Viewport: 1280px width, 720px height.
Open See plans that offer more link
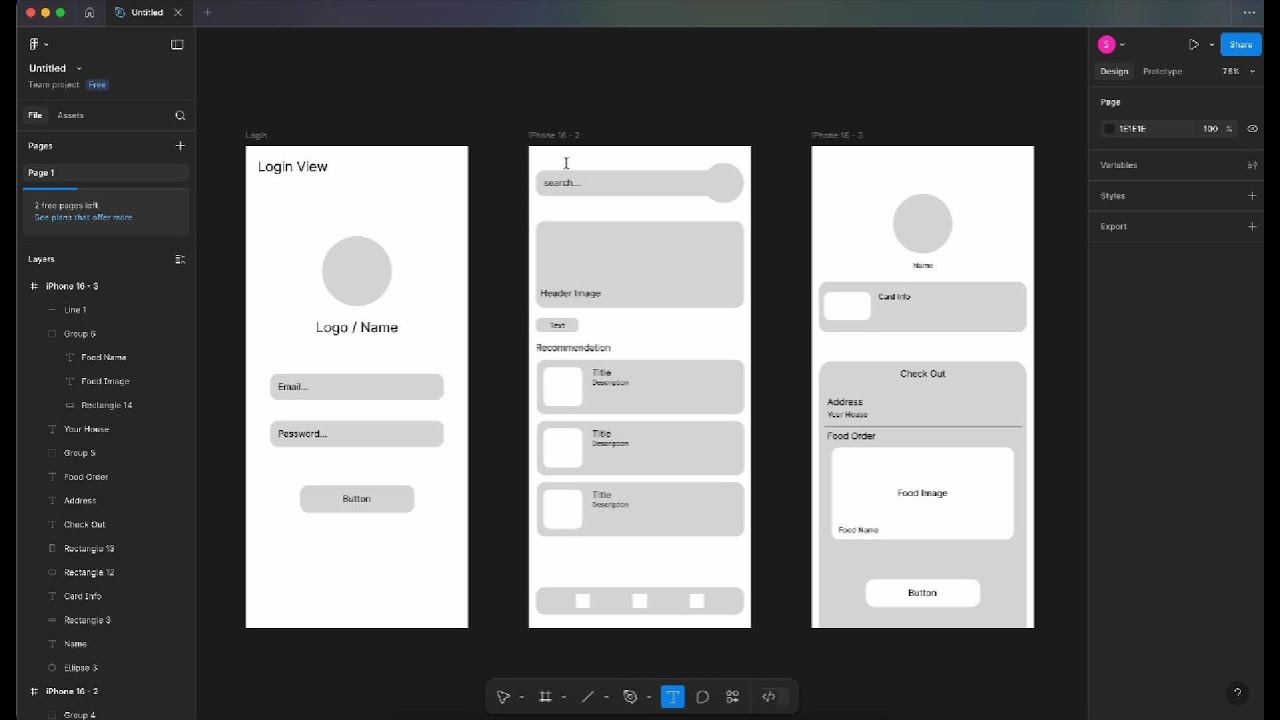[x=83, y=217]
